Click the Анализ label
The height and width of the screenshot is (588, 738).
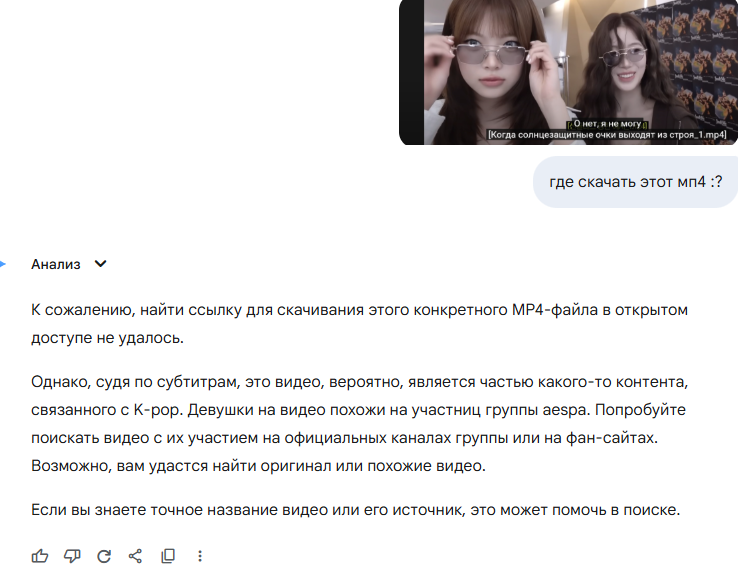(56, 264)
